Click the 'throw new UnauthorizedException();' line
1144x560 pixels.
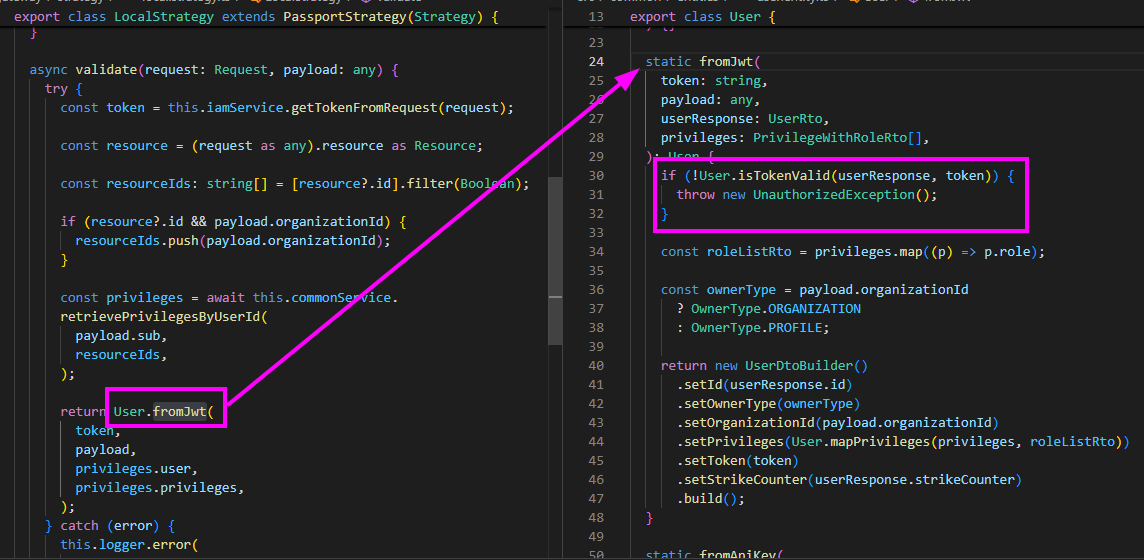tap(806, 195)
